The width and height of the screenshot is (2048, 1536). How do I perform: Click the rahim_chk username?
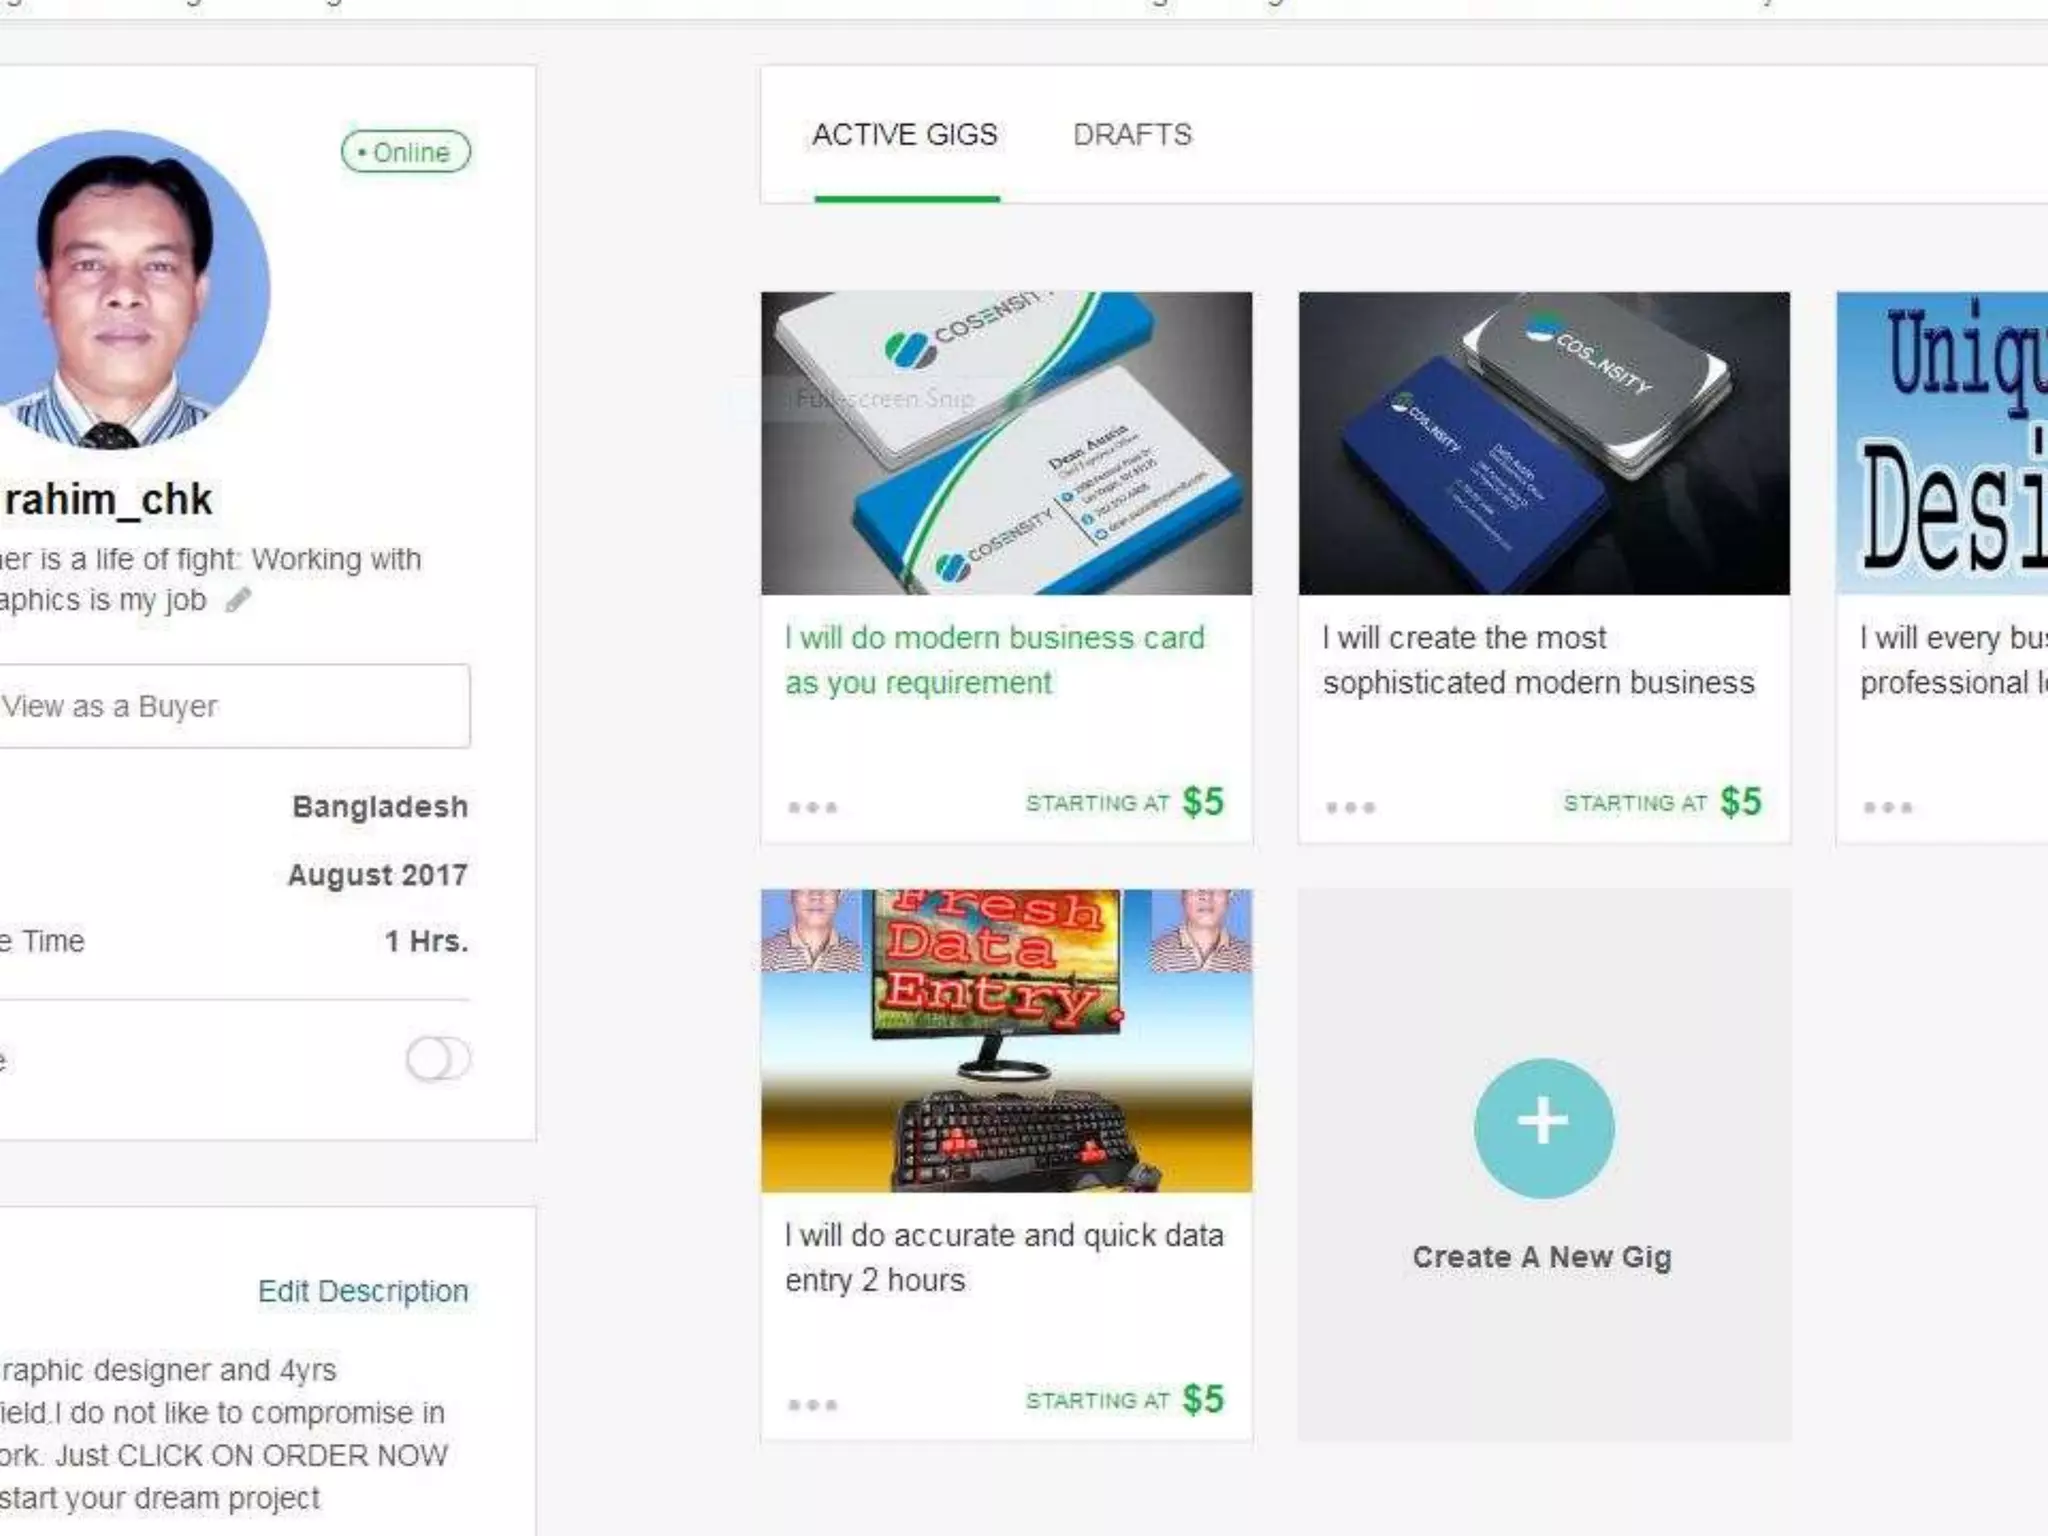(x=108, y=499)
